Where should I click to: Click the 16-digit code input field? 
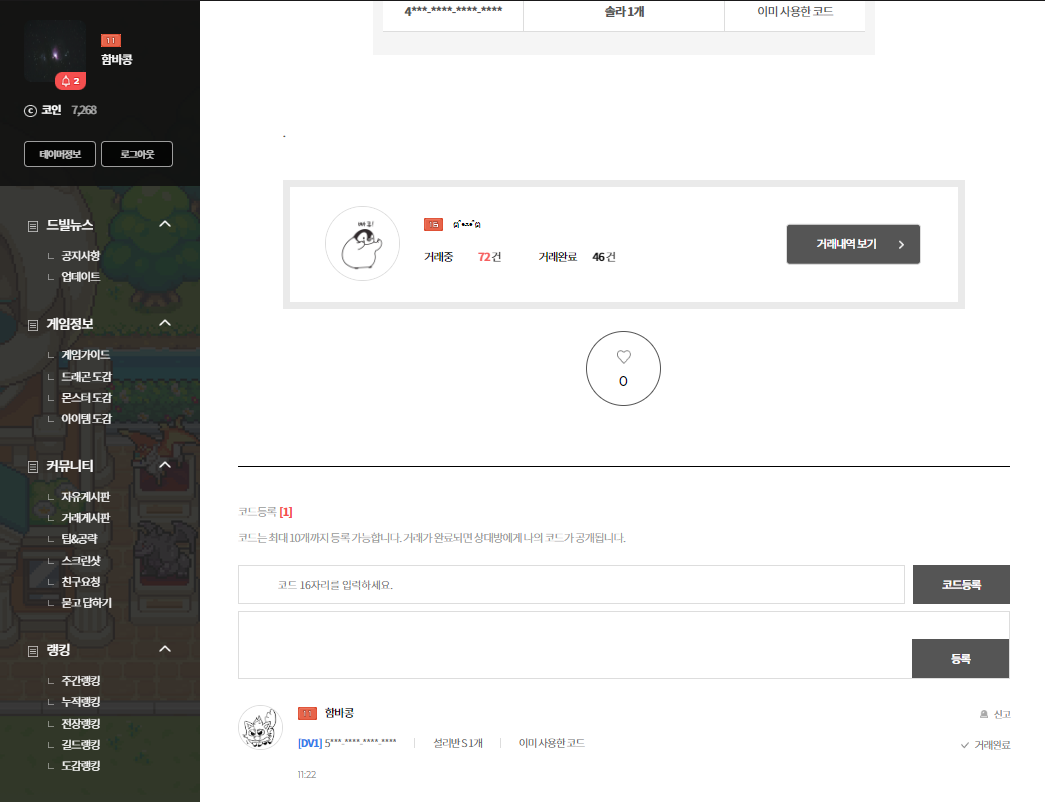click(x=570, y=585)
